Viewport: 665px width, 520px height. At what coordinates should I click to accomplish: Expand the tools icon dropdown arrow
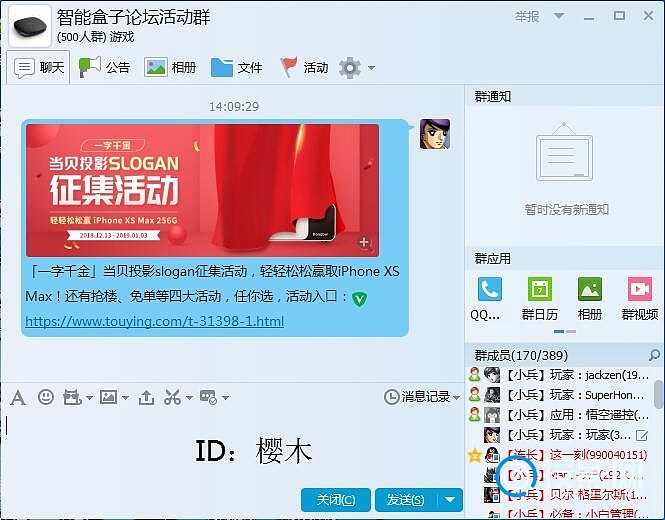[x=226, y=398]
